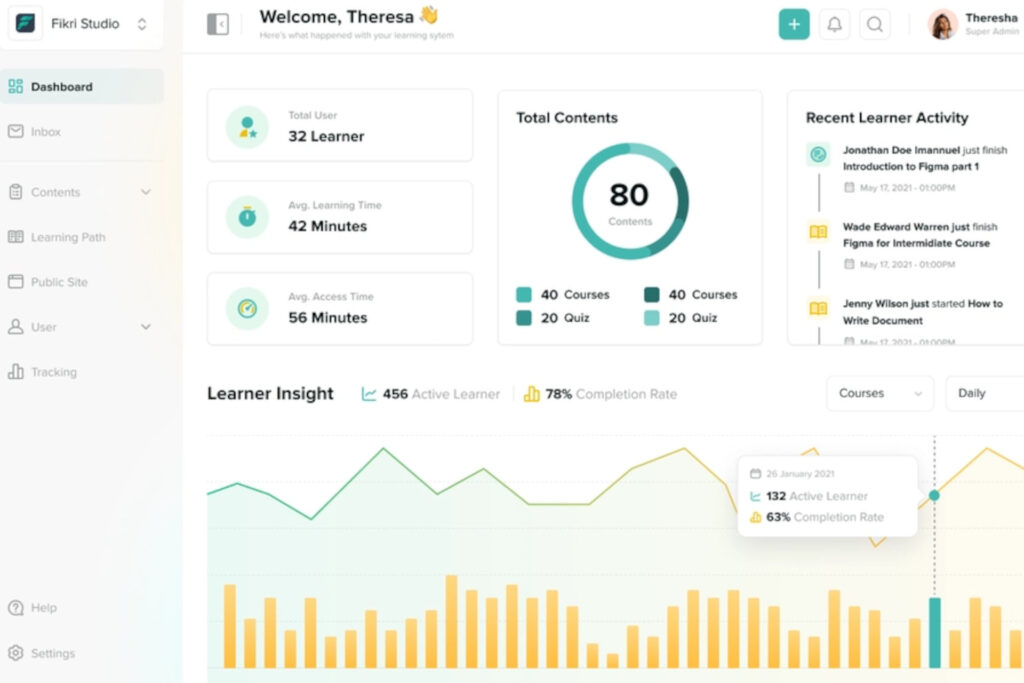Open the Courses filter dropdown
This screenshot has height=683, width=1024.
pyautogui.click(x=879, y=393)
